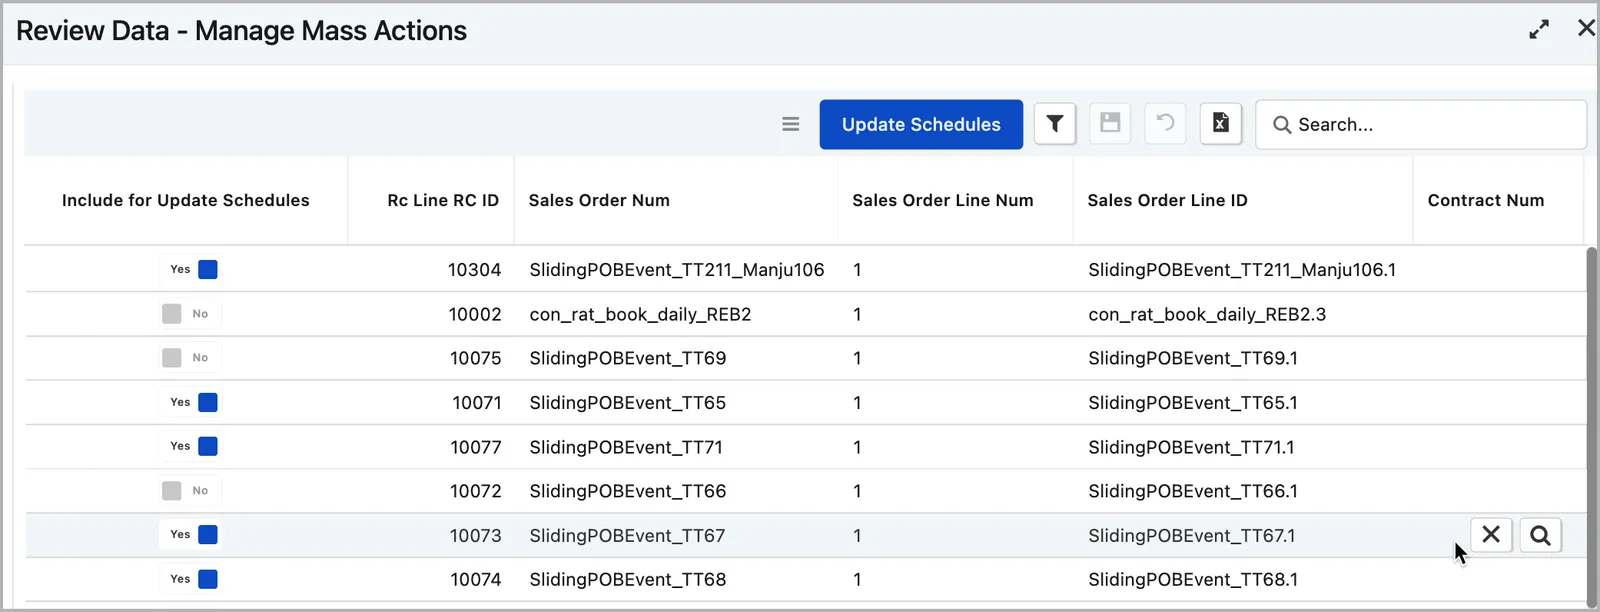This screenshot has height=612, width=1600.
Task: Toggle the Yes switch for RC ID 10304
Action: [189, 269]
